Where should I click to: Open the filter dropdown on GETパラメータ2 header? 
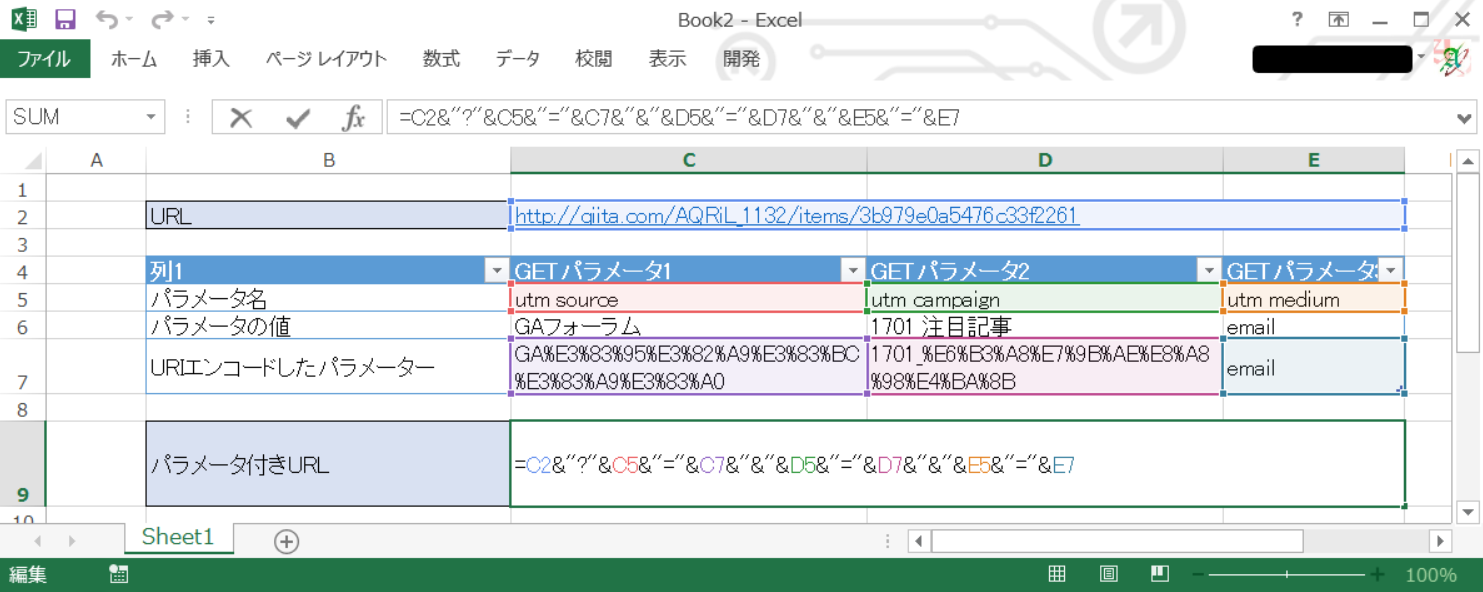point(1208,269)
